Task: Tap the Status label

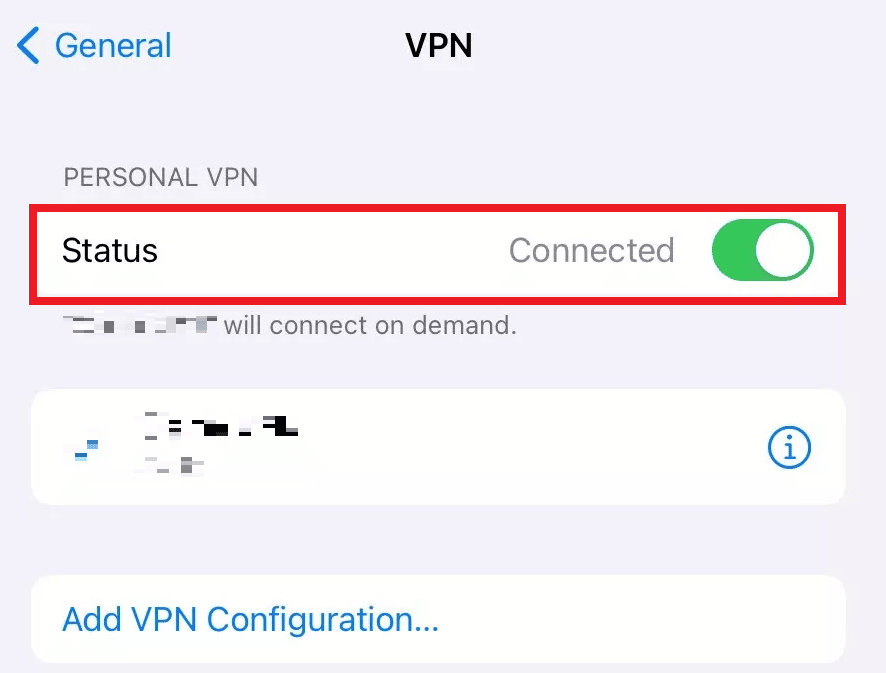Action: click(x=110, y=250)
